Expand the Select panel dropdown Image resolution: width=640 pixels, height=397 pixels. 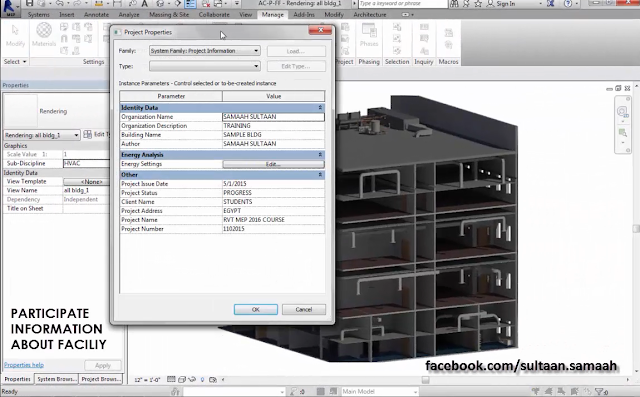click(15, 62)
